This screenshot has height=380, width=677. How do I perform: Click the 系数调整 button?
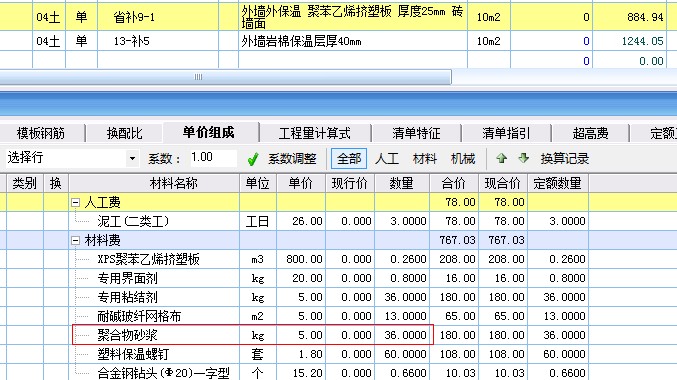click(292, 159)
